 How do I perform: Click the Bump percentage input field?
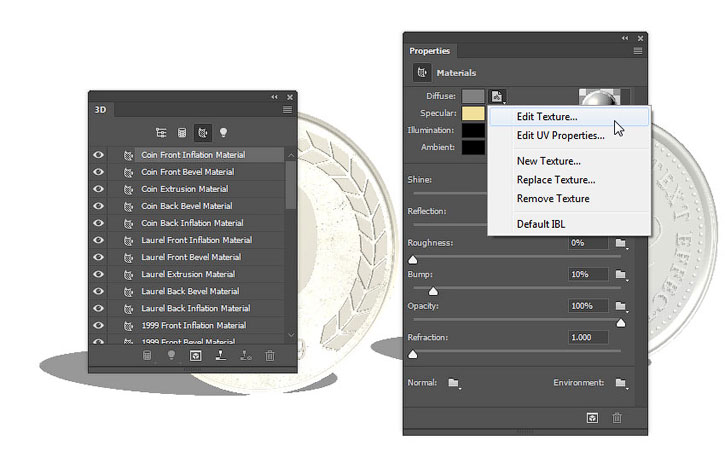tap(588, 274)
